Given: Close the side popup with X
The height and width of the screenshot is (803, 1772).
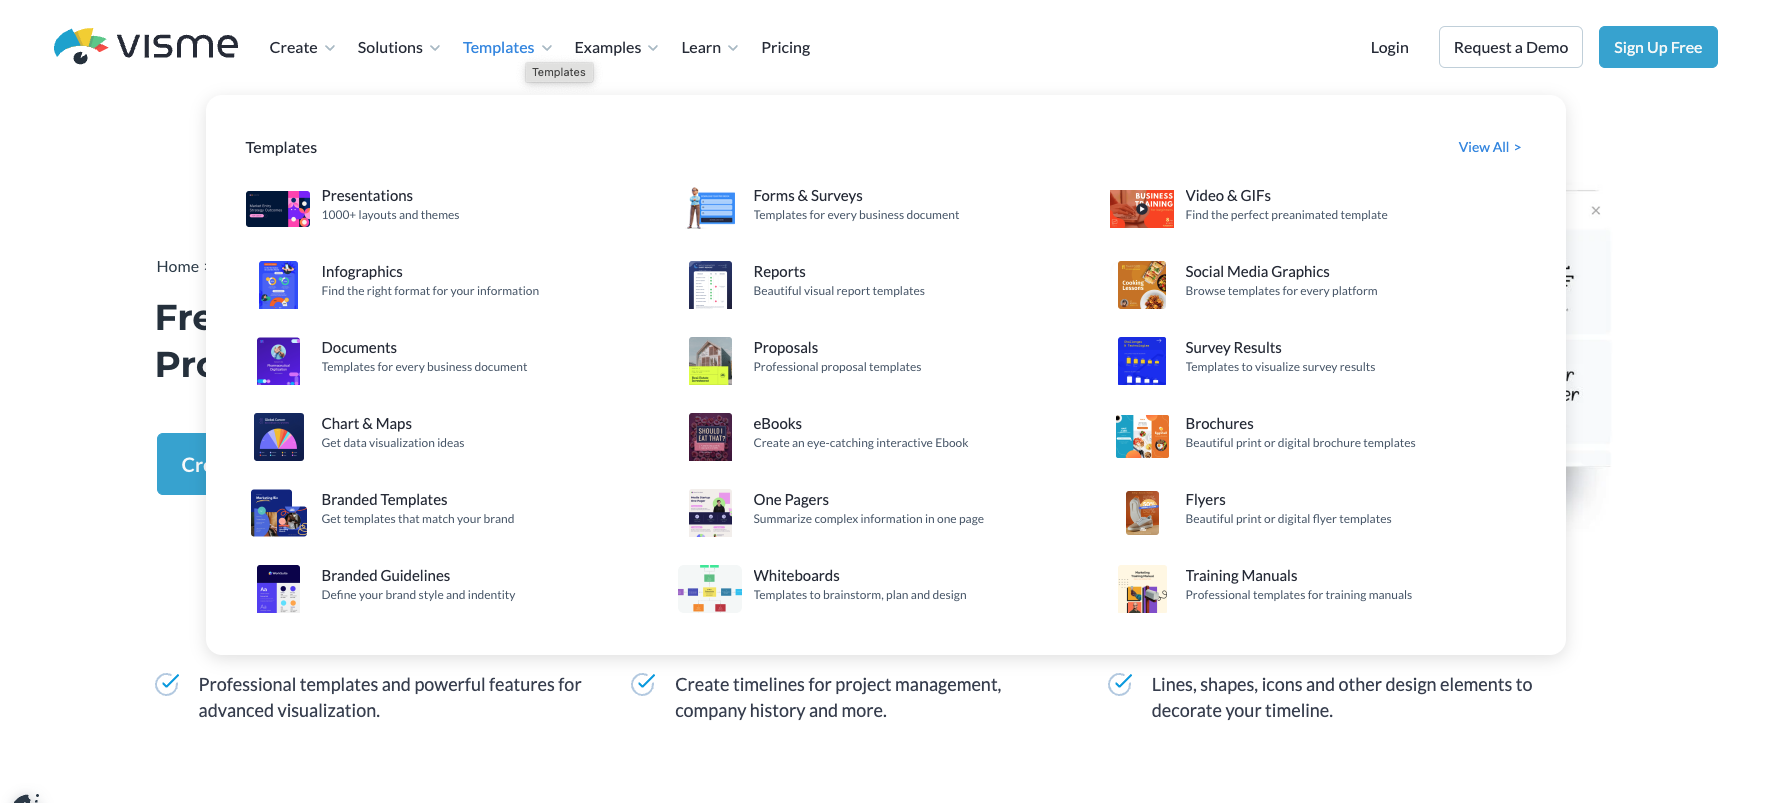Looking at the screenshot, I should (x=1596, y=211).
